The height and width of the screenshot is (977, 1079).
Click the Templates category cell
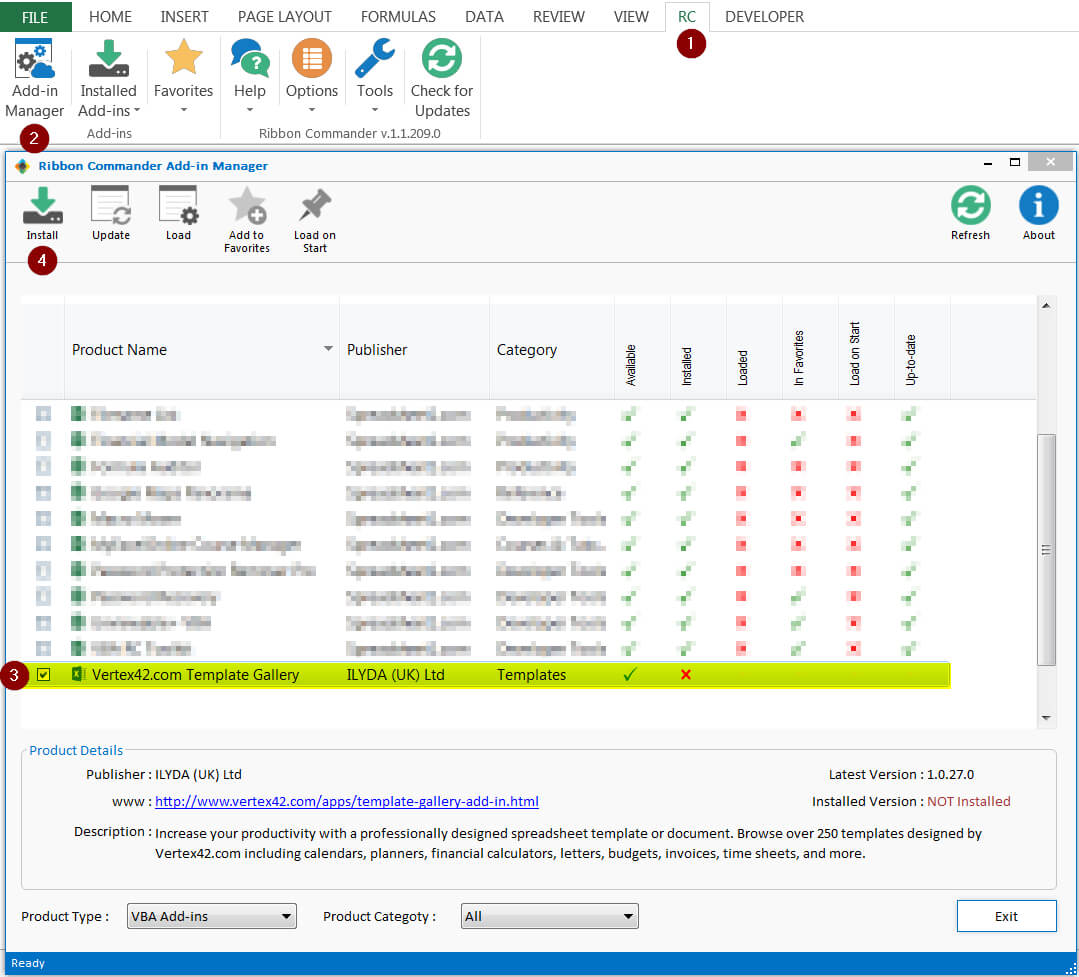click(531, 674)
